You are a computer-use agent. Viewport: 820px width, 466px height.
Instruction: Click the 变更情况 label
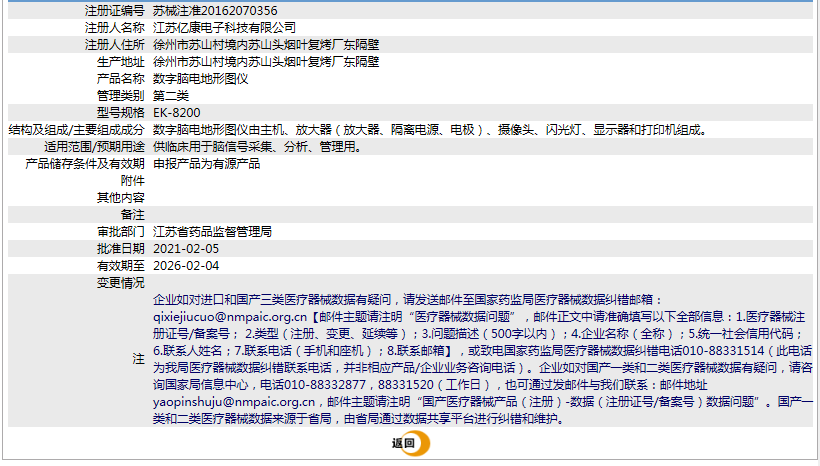[120, 283]
